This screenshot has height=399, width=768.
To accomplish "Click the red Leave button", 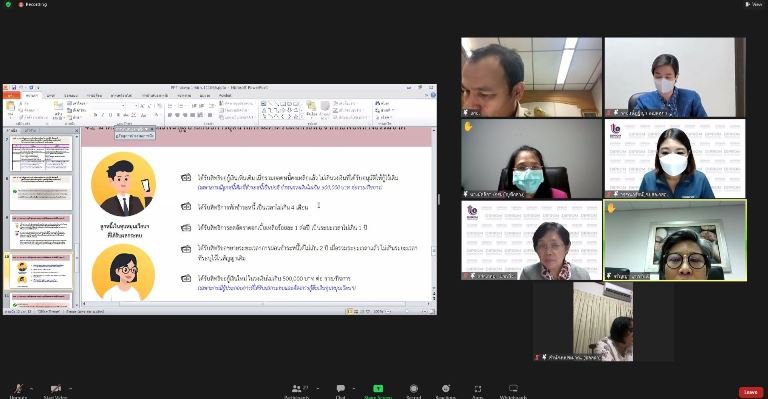I will click(x=751, y=392).
